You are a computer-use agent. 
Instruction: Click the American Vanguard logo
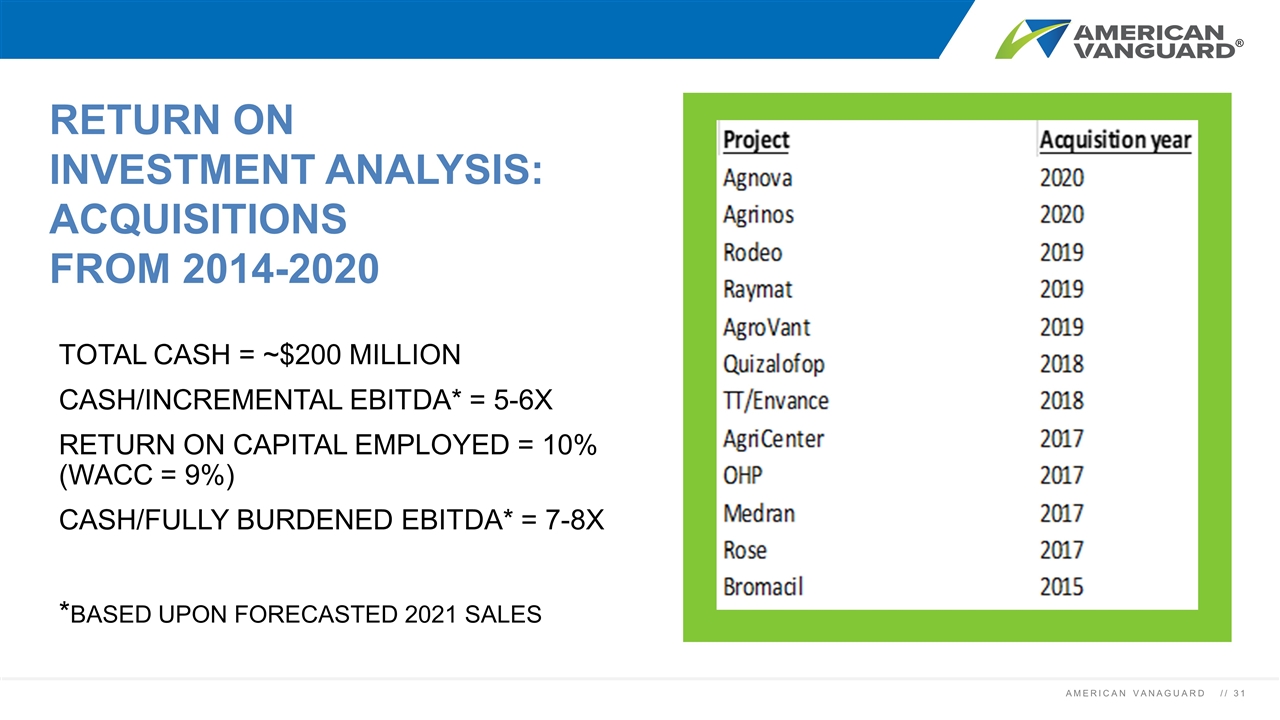point(1119,39)
